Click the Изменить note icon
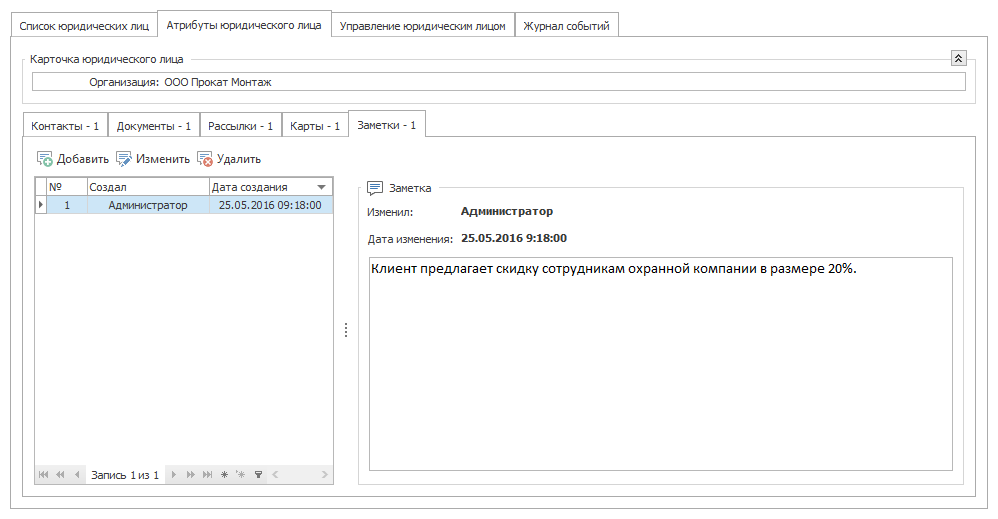998x519 pixels. [x=123, y=159]
